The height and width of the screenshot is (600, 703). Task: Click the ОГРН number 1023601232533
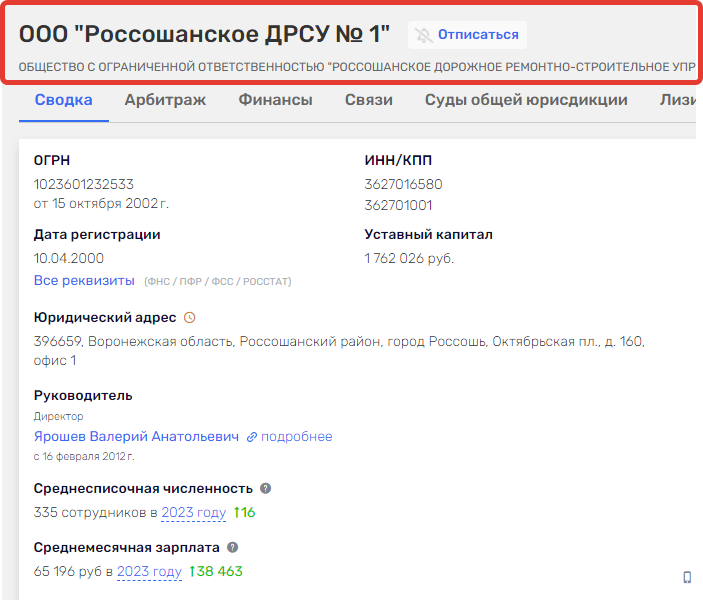84,184
